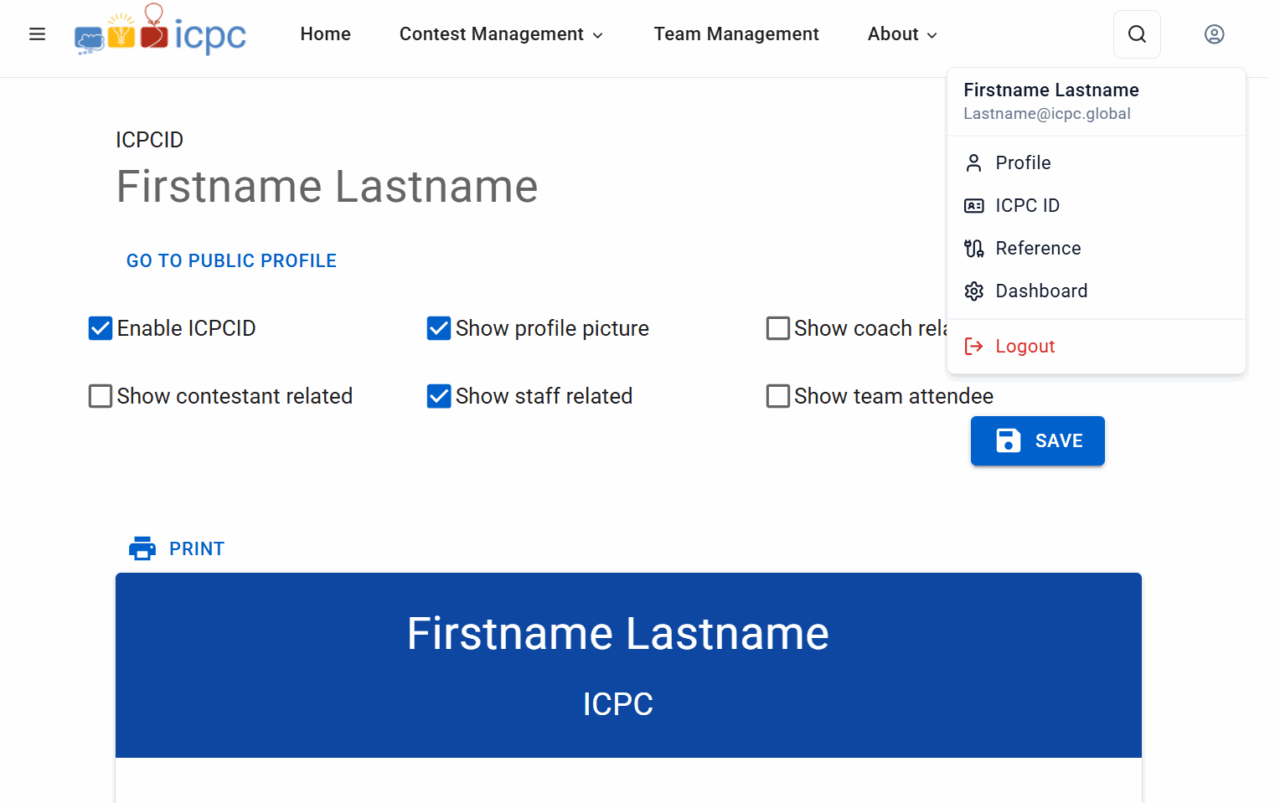This screenshot has width=1280, height=803.
Task: Open the hamburger navigation menu
Action: tap(37, 34)
